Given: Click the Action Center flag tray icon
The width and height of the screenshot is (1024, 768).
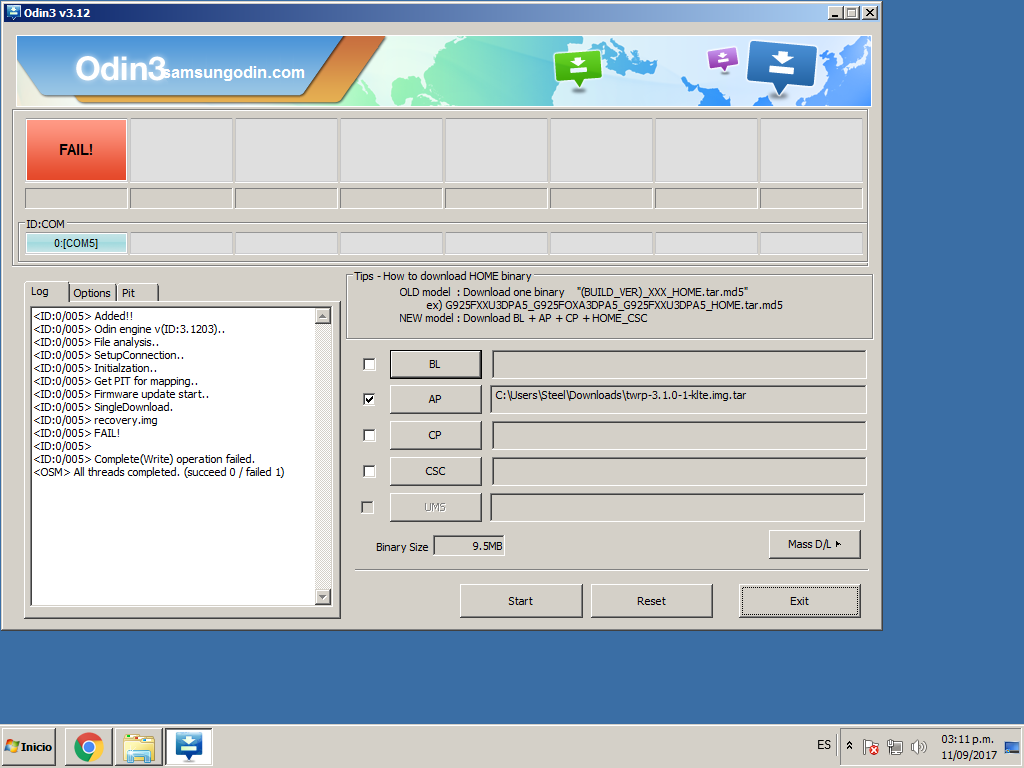Looking at the screenshot, I should [x=870, y=746].
